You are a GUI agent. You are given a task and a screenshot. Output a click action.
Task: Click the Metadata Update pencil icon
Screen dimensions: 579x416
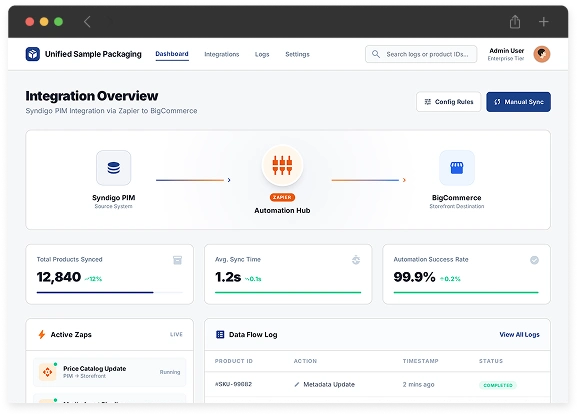pos(297,385)
